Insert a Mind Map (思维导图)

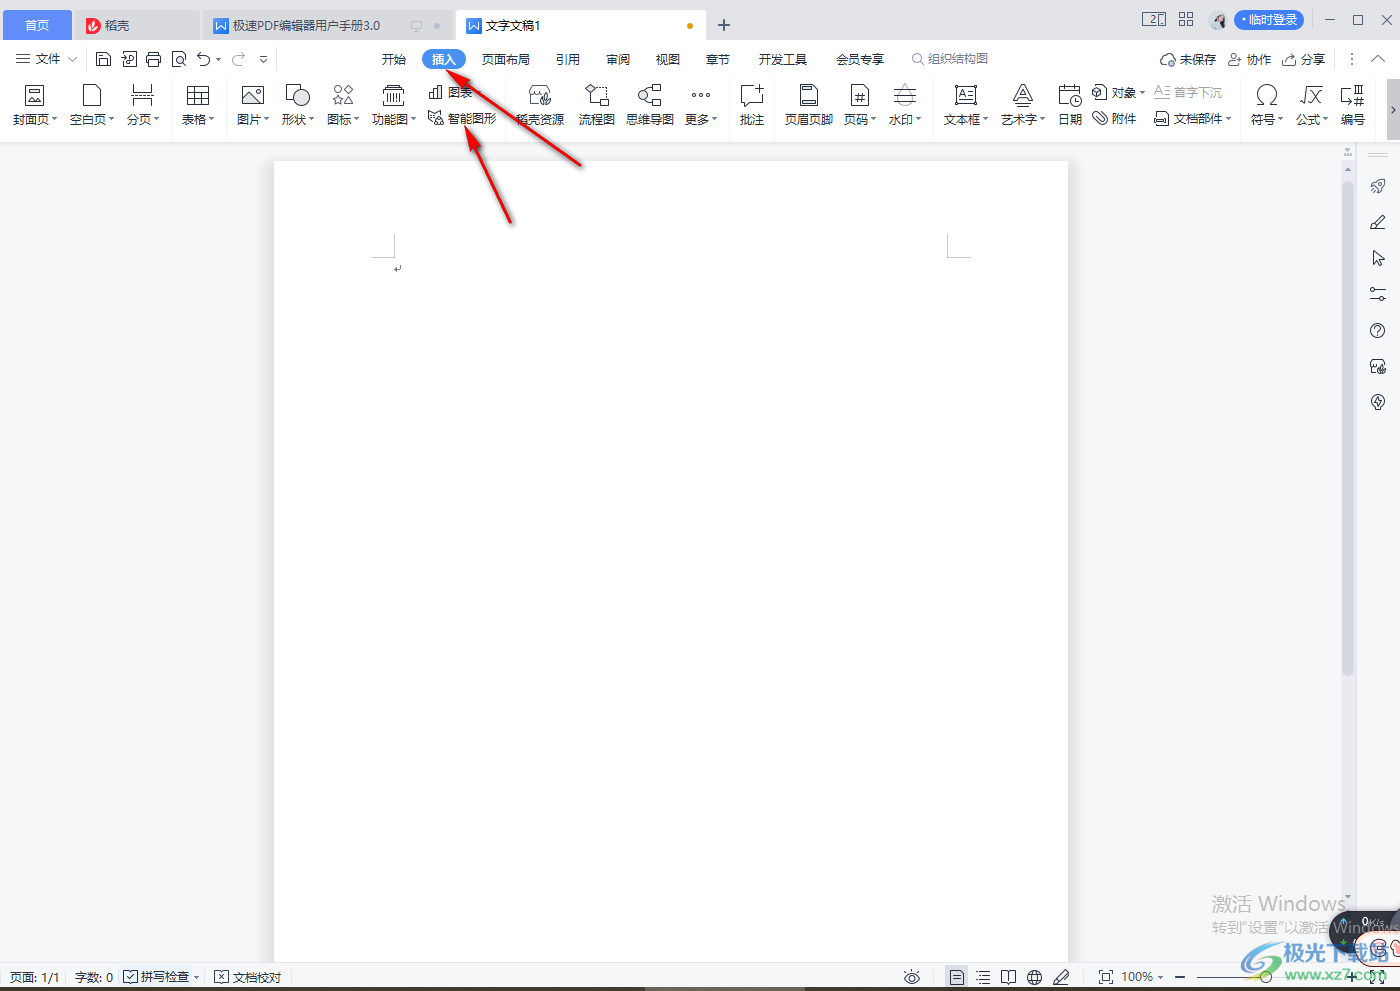[650, 105]
